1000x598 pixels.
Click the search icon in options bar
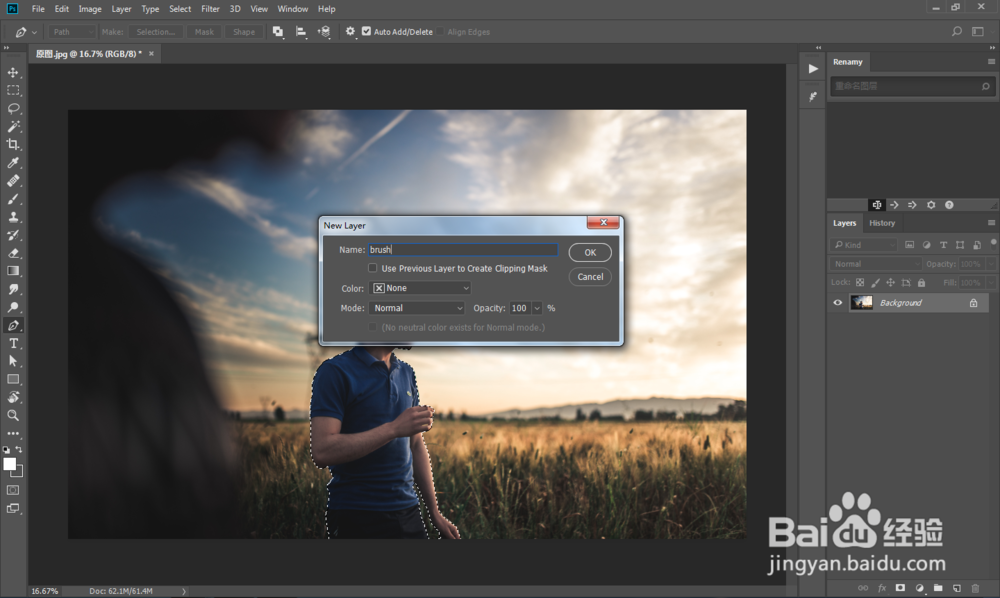[957, 31]
